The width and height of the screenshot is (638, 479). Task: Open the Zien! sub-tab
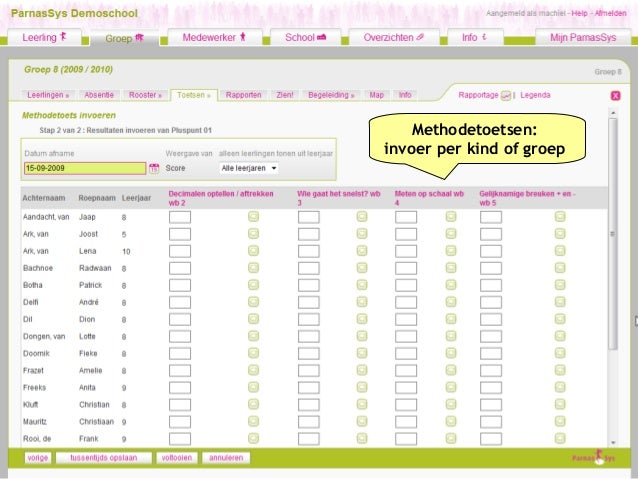coord(285,95)
